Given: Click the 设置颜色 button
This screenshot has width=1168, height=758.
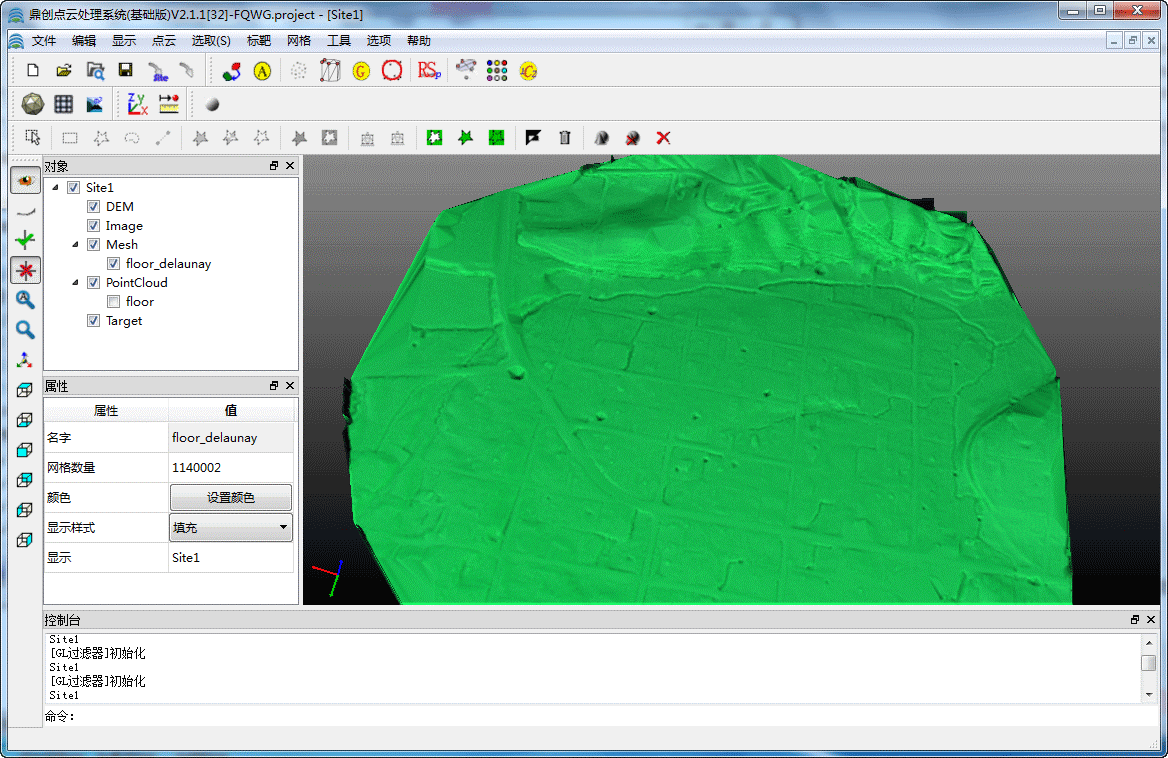Looking at the screenshot, I should pyautogui.click(x=231, y=497).
